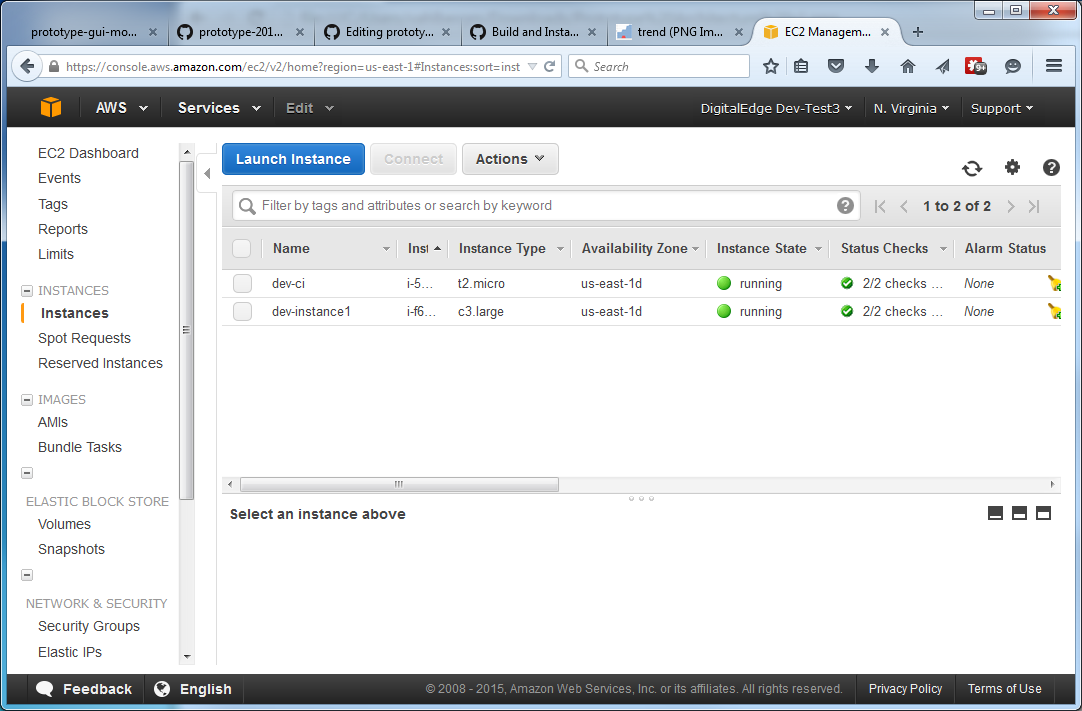This screenshot has height=711, width=1082.
Task: Open the AWS dropdown menu
Action: tap(121, 108)
